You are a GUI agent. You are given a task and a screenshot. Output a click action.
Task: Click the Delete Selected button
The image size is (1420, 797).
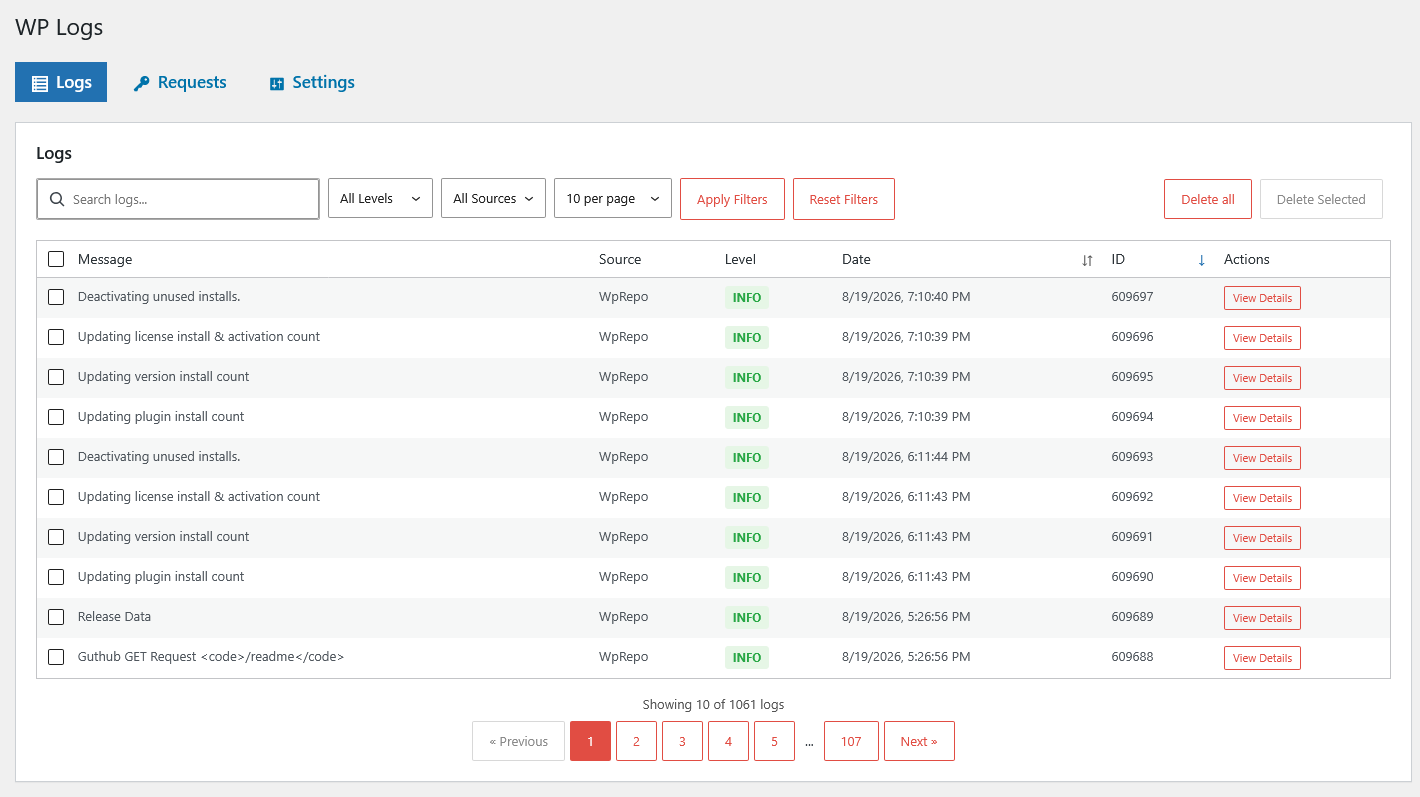pos(1321,199)
